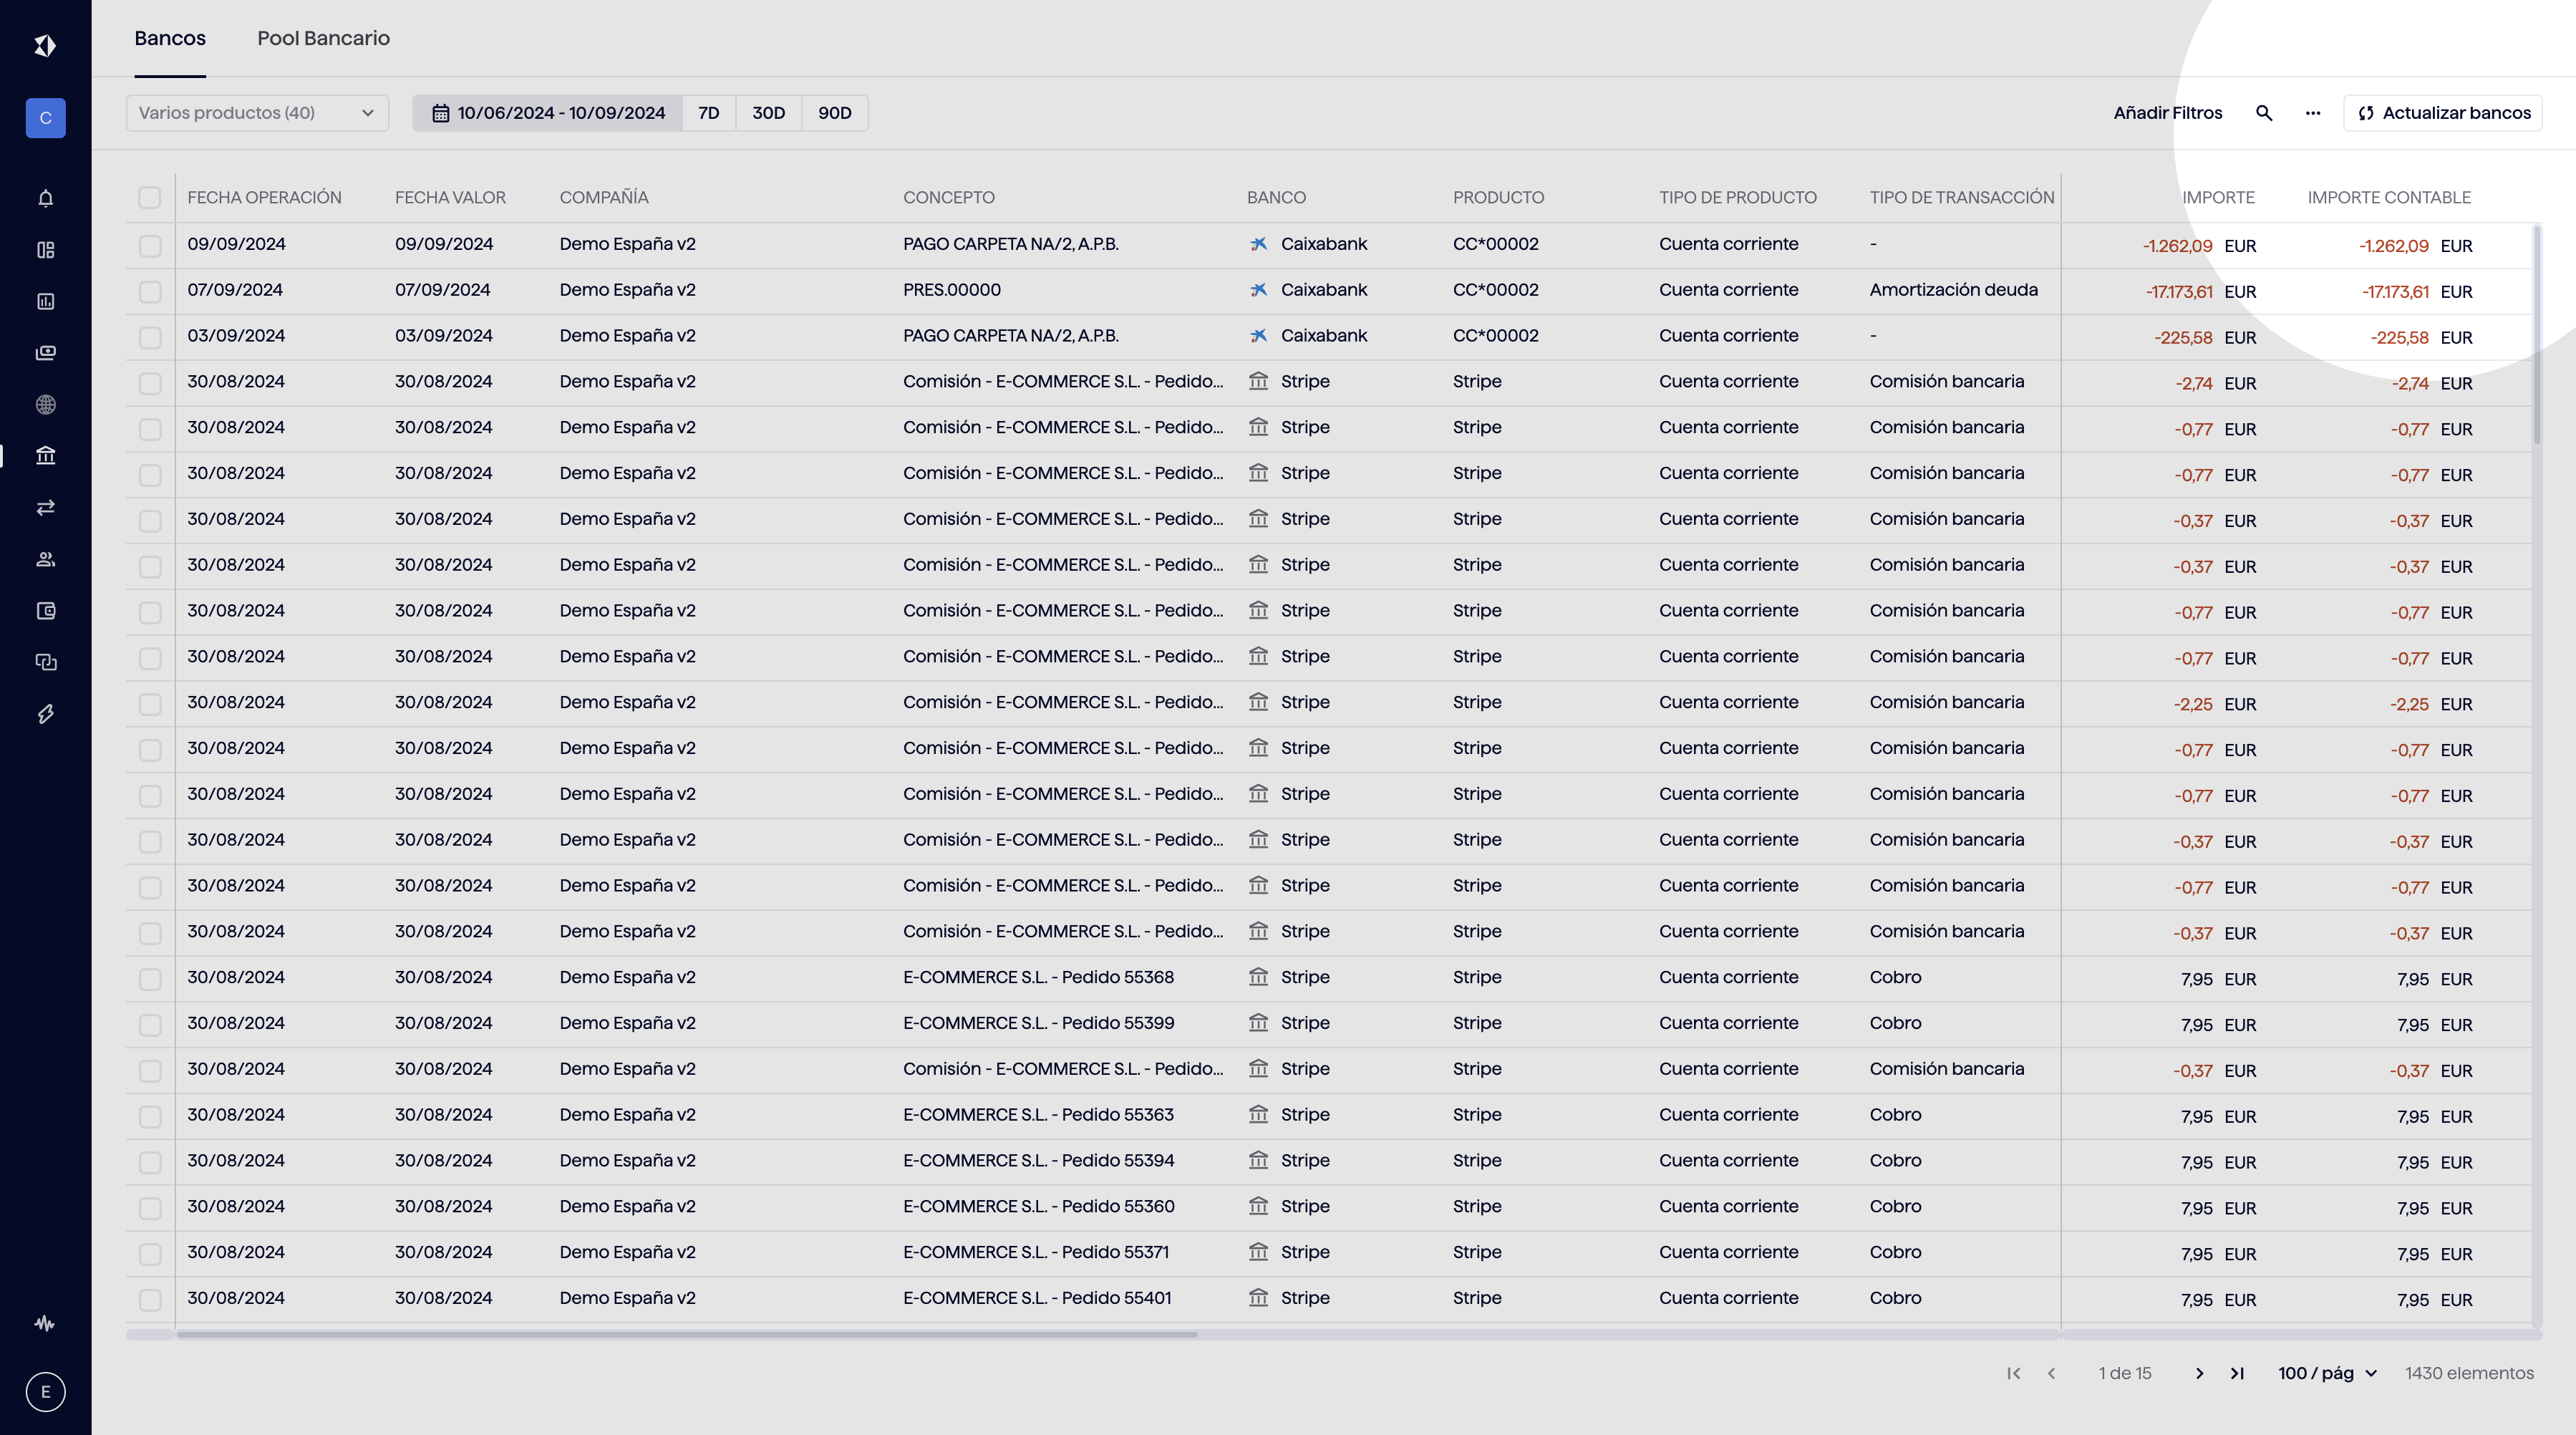The image size is (2576, 1435).
Task: Open the bar chart reports icon in sidebar
Action: (x=45, y=301)
